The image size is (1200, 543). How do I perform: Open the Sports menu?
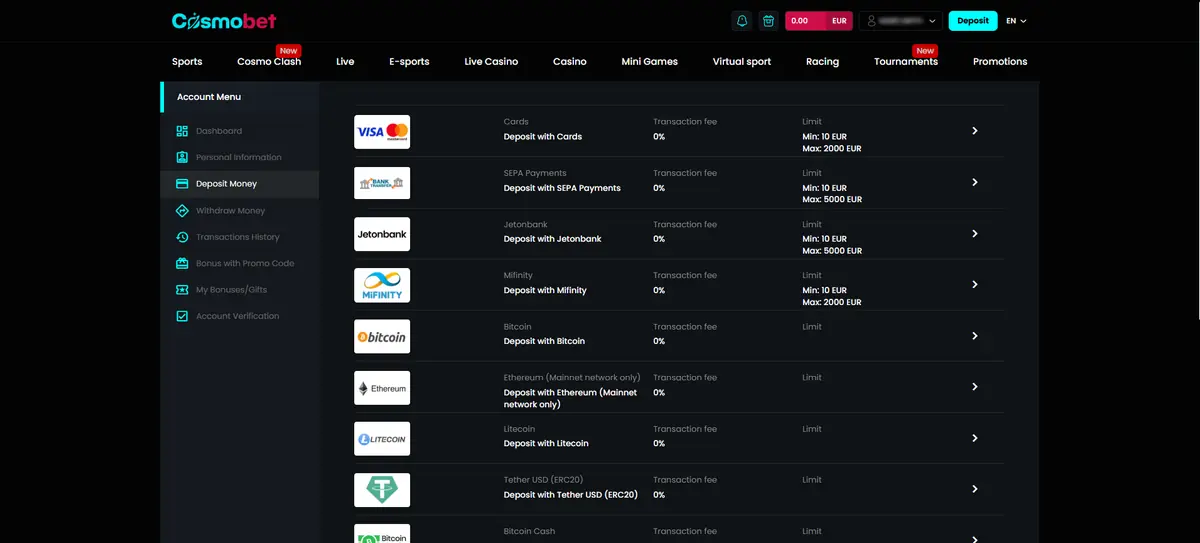pos(187,62)
